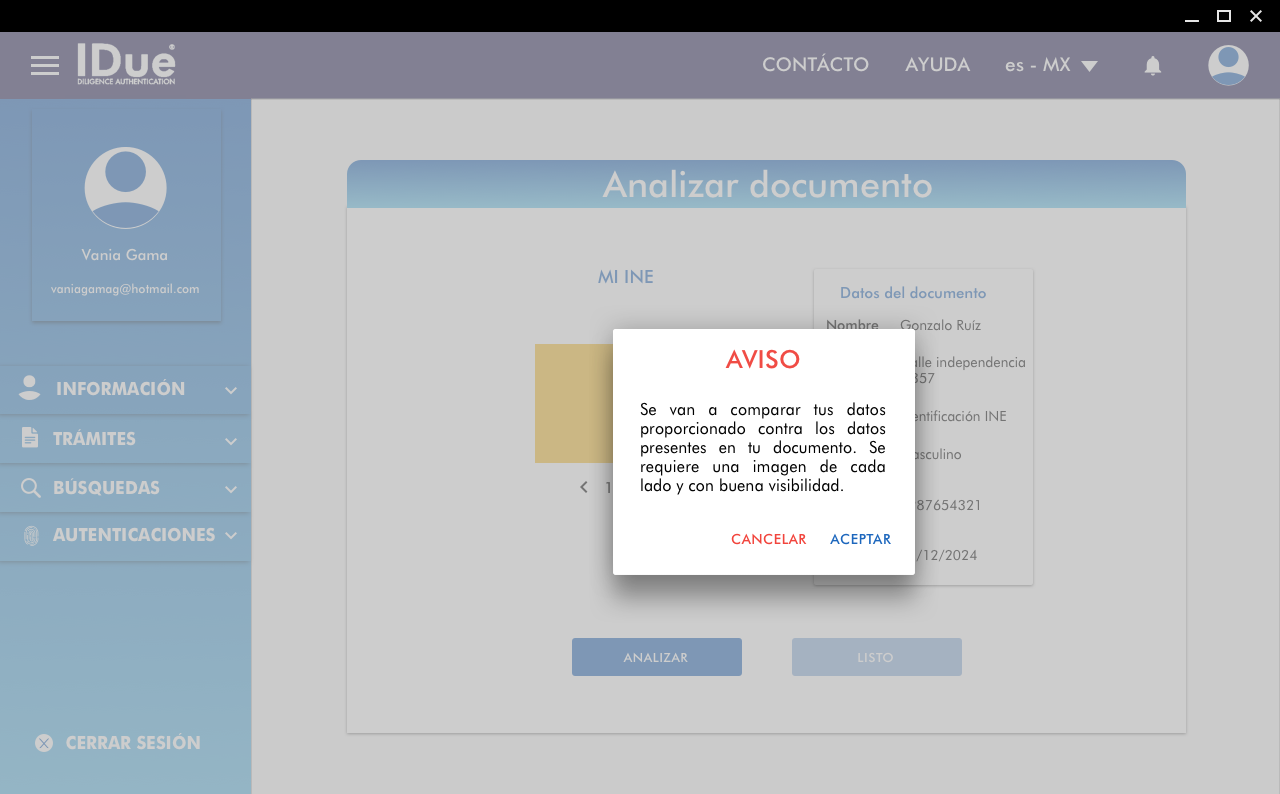Click the magnifier Búsquedas icon
The height and width of the screenshot is (794, 1280).
(x=31, y=488)
